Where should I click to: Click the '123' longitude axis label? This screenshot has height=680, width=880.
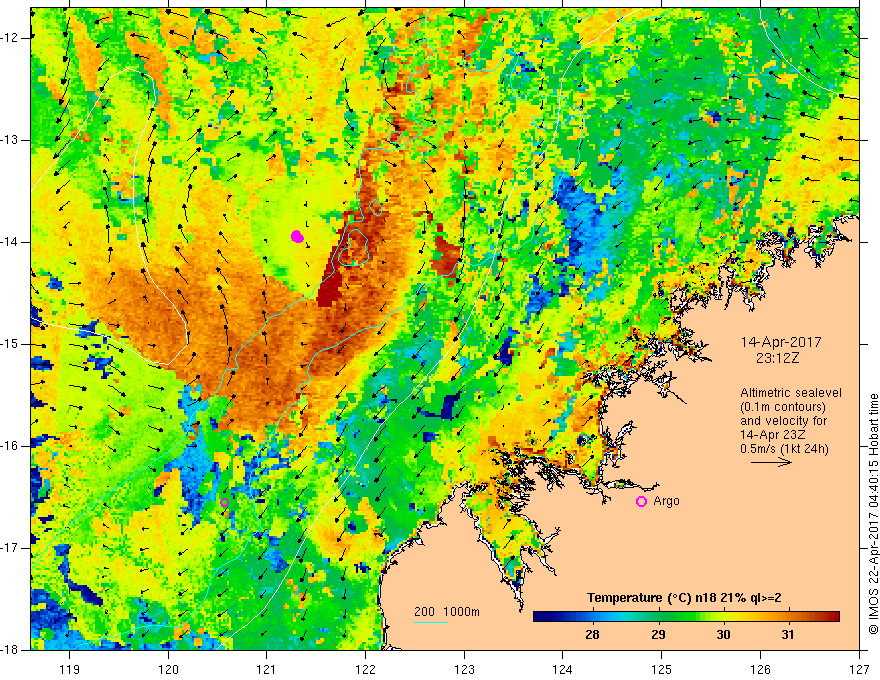tap(464, 669)
